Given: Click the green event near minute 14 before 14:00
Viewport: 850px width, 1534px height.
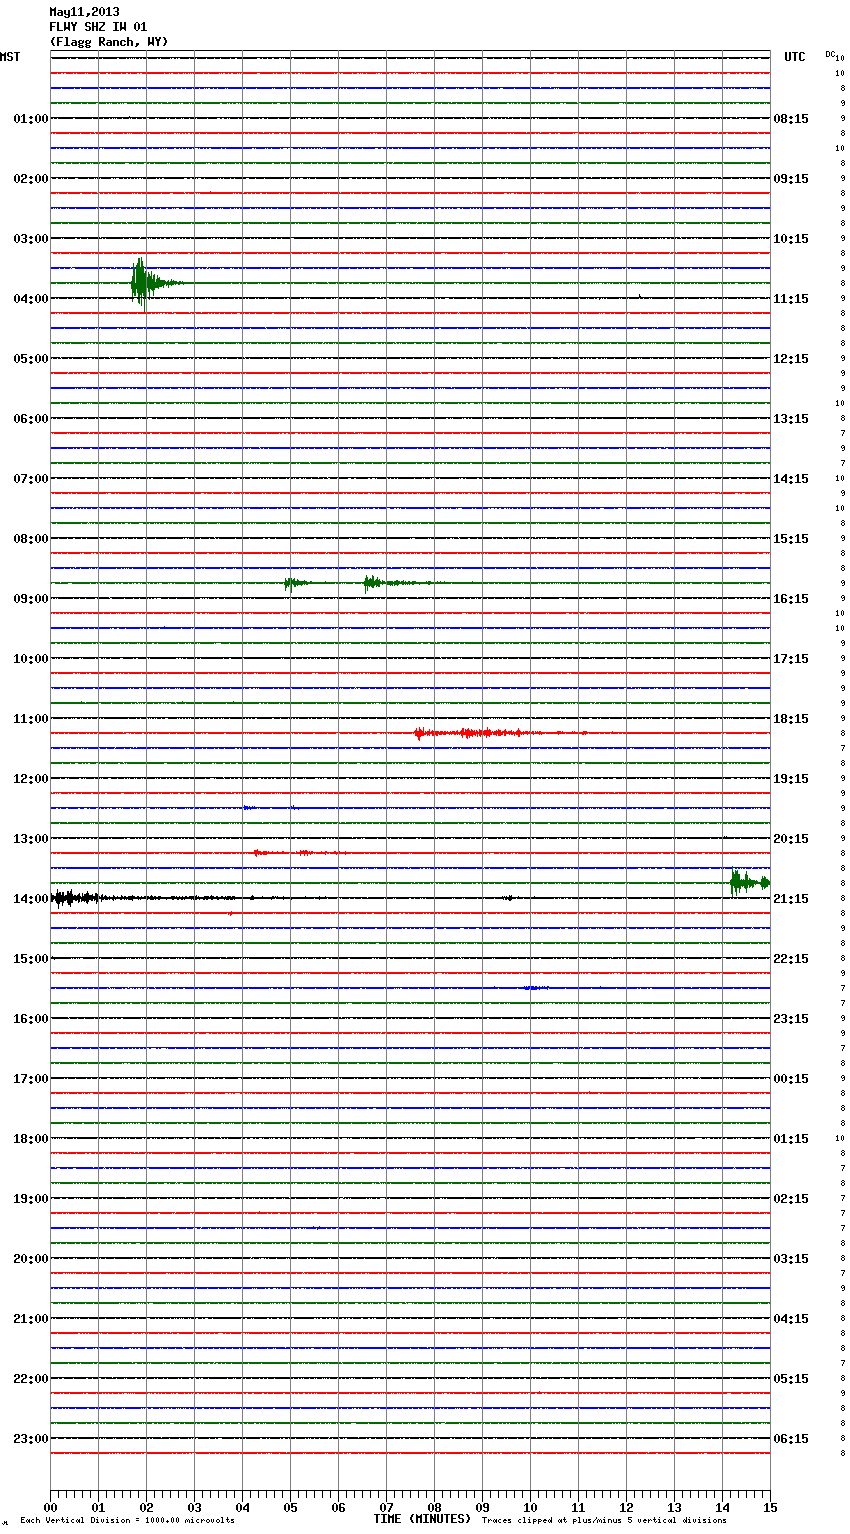Looking at the screenshot, I should click(750, 882).
